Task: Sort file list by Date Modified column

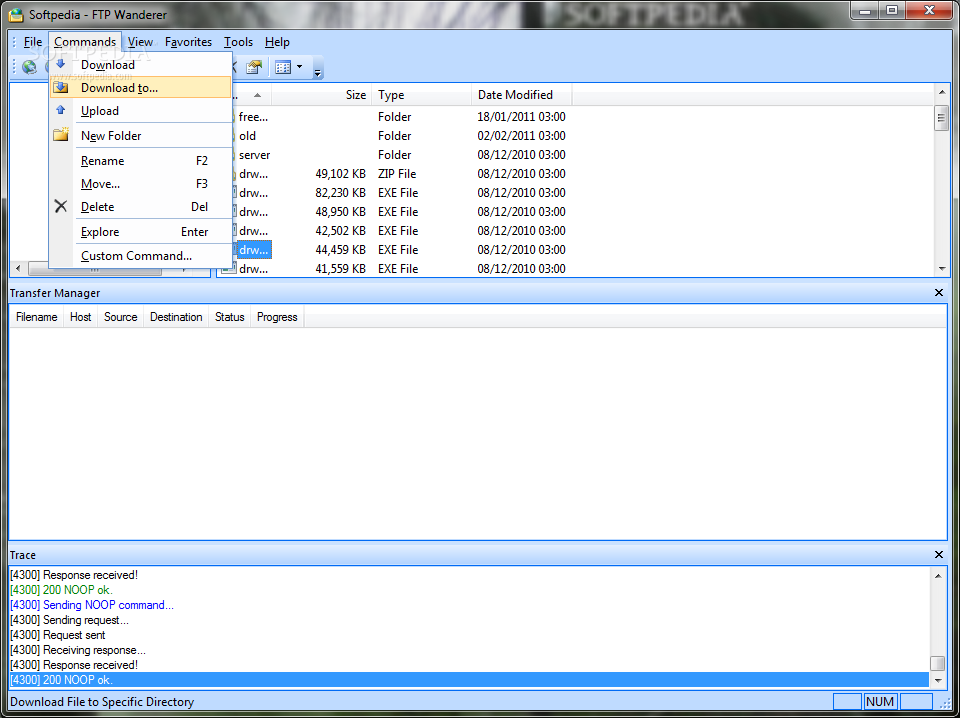Action: point(522,95)
